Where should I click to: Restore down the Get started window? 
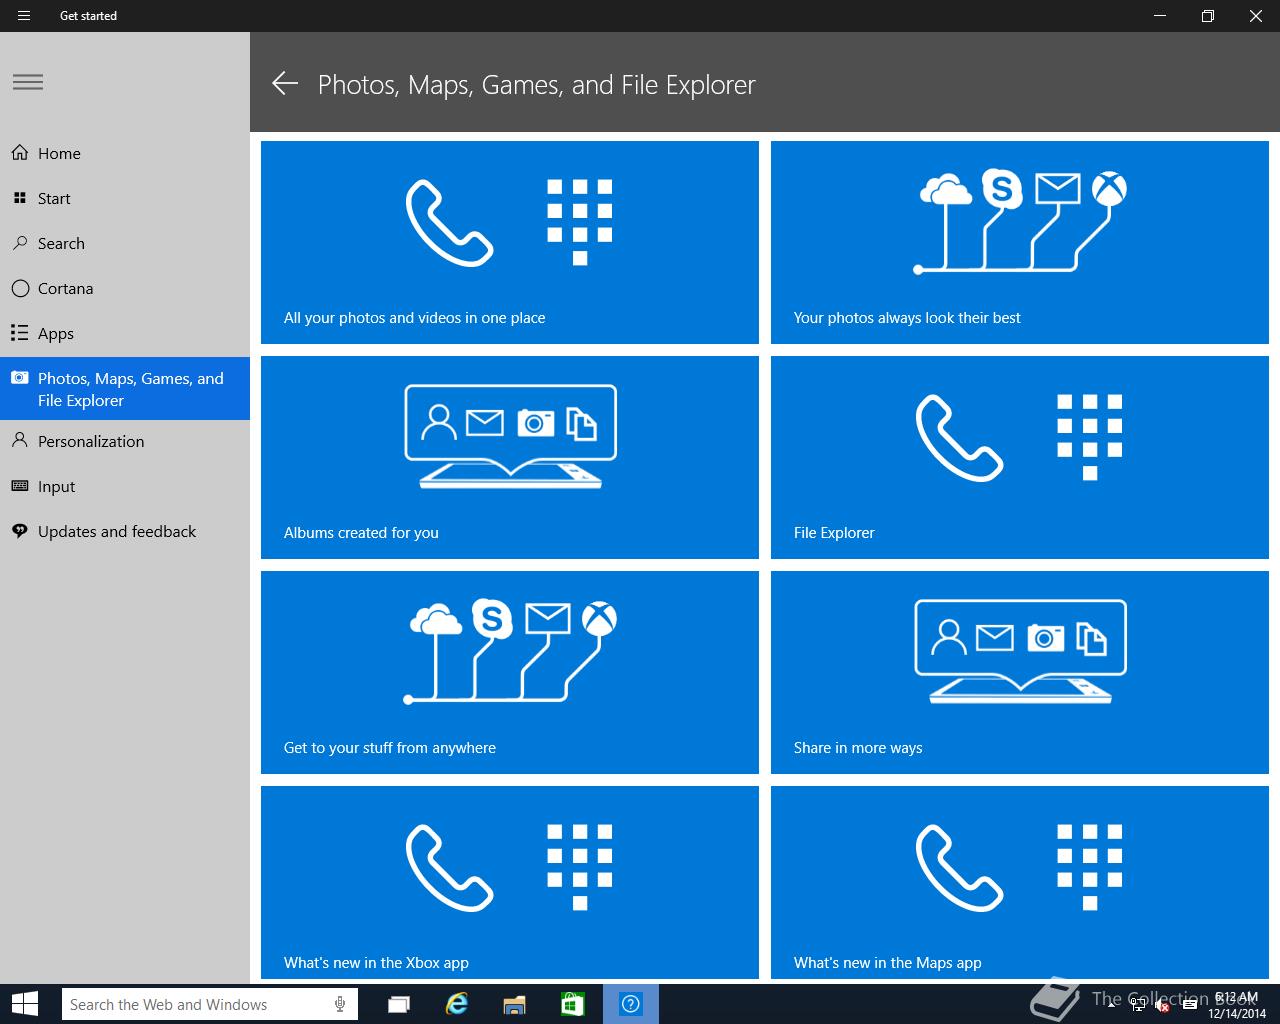coord(1208,16)
